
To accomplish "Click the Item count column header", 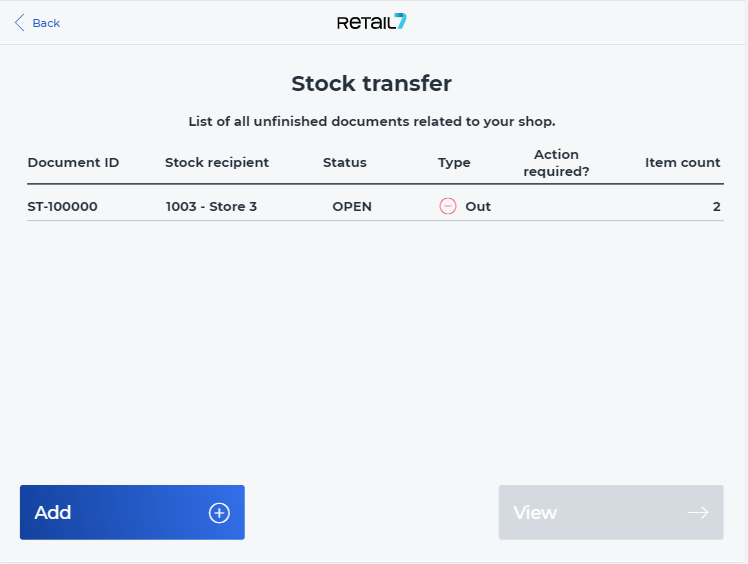I will coord(683,163).
